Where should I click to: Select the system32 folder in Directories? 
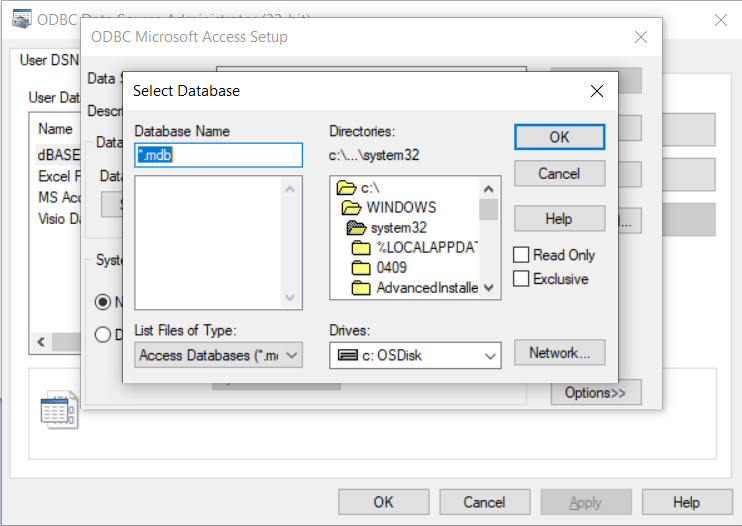(x=398, y=228)
